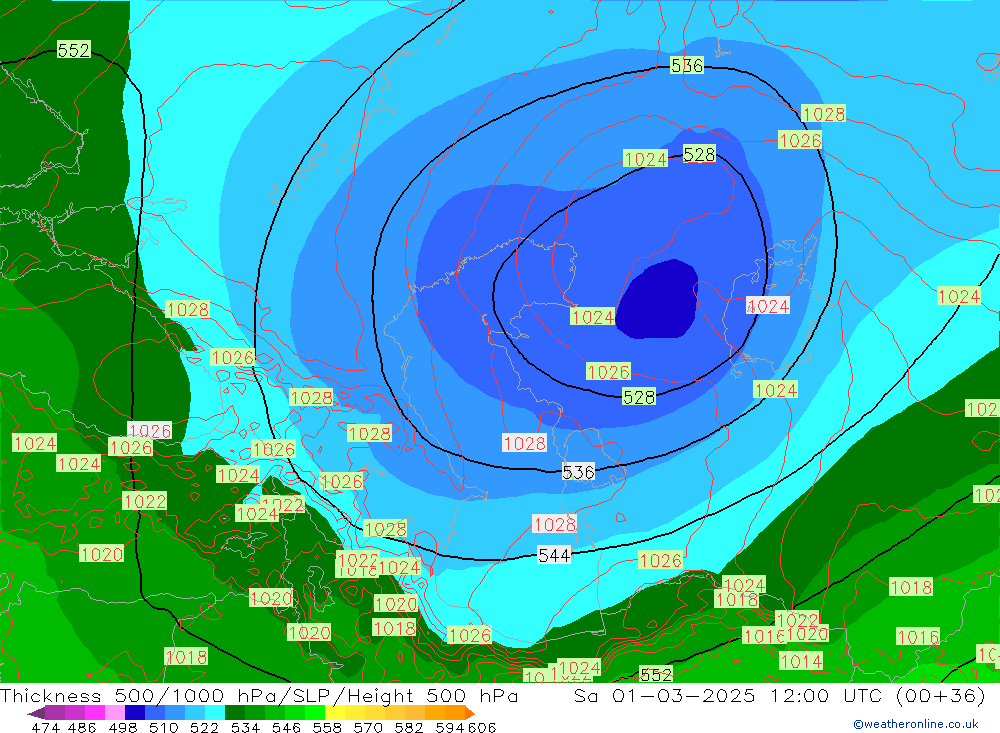Select the forecast date Sa 01-03-2025

click(x=665, y=695)
